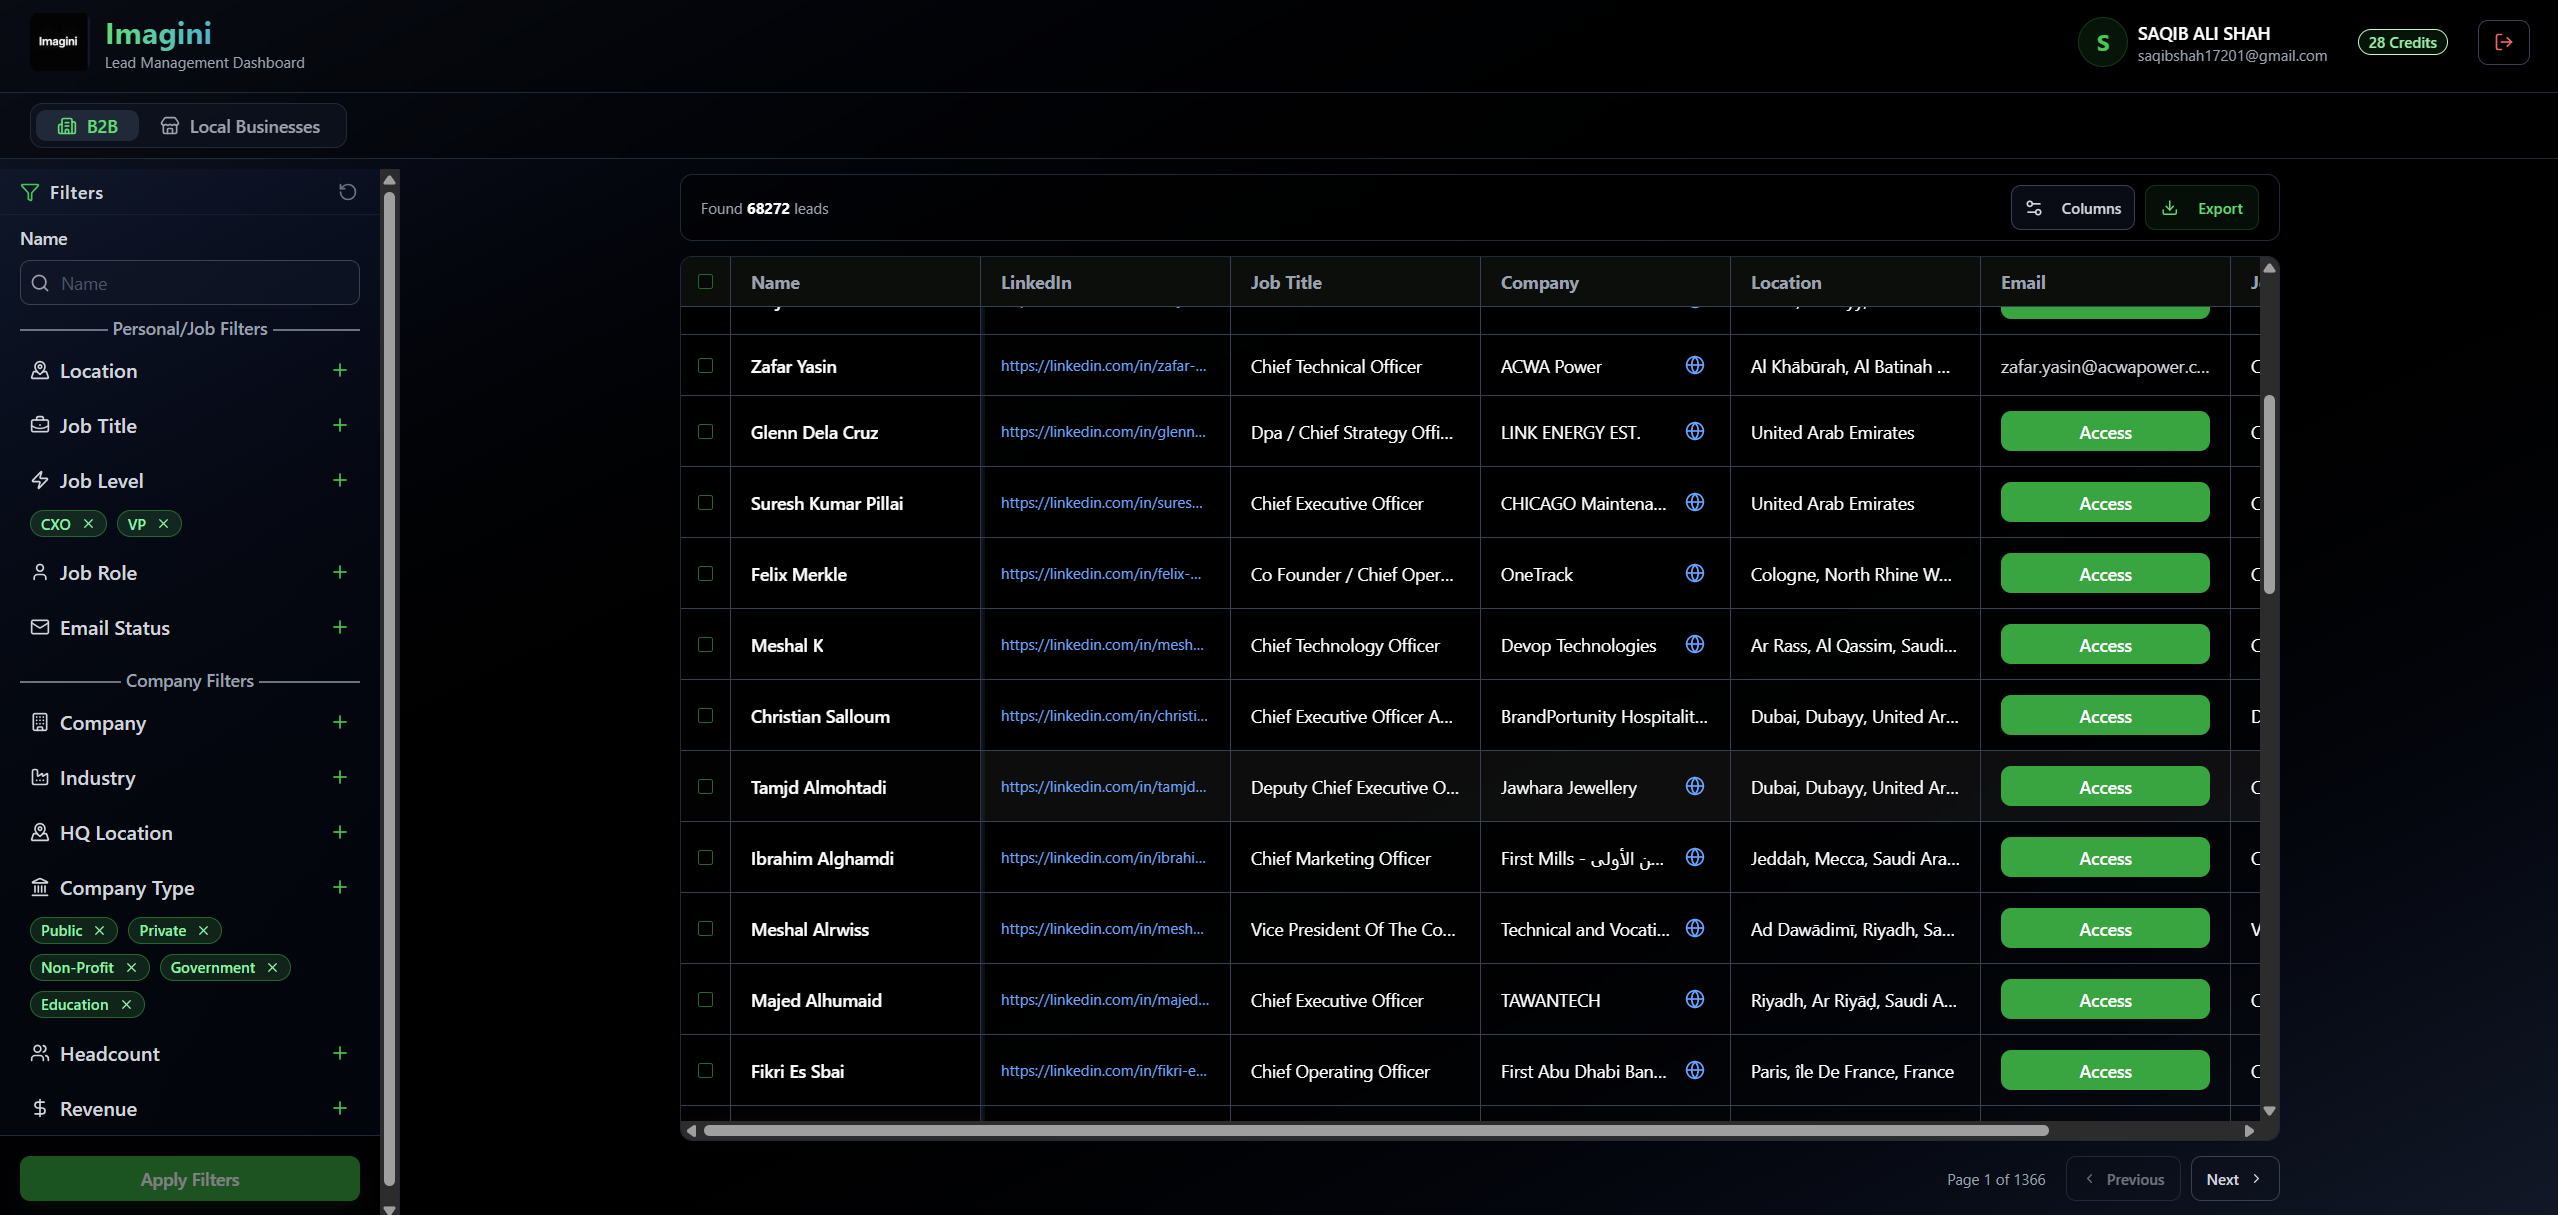
Task: Remove the CXO job level tag
Action: [89, 524]
